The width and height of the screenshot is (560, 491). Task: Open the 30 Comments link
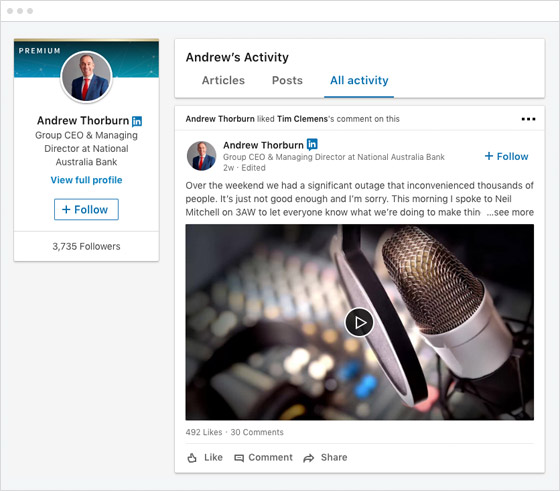257,432
